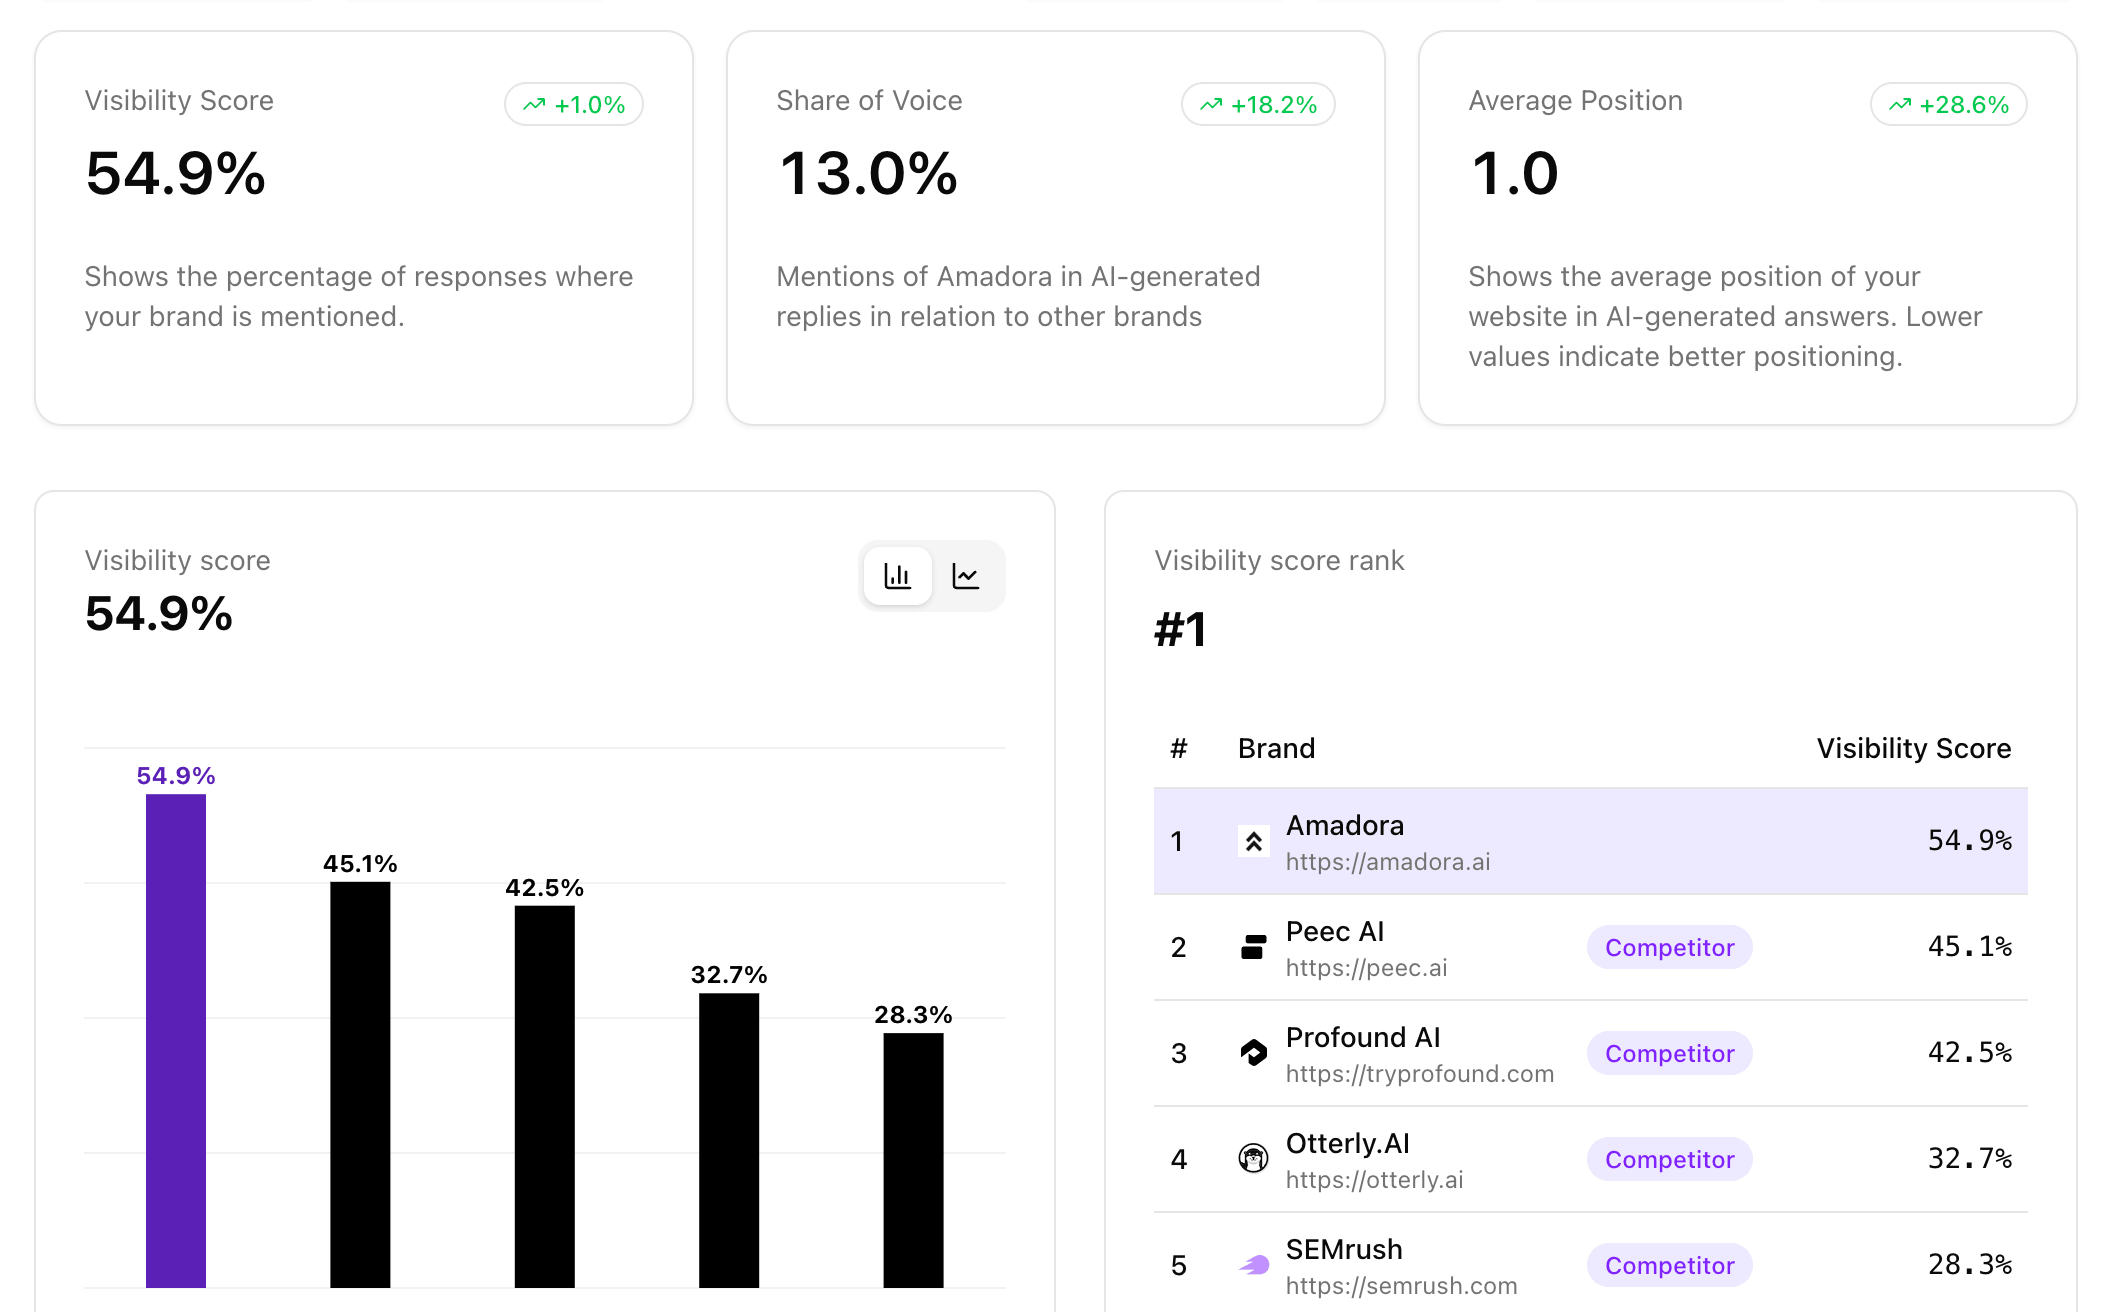The image size is (2112, 1312).
Task: Click the Otterly.AI logo icon
Action: point(1253,1159)
